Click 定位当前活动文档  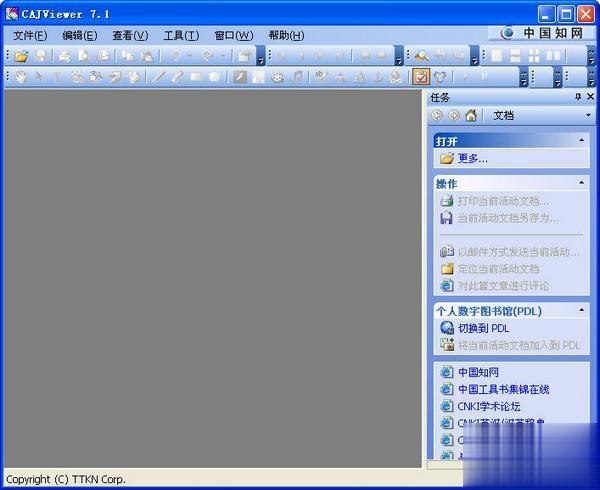coord(499,269)
